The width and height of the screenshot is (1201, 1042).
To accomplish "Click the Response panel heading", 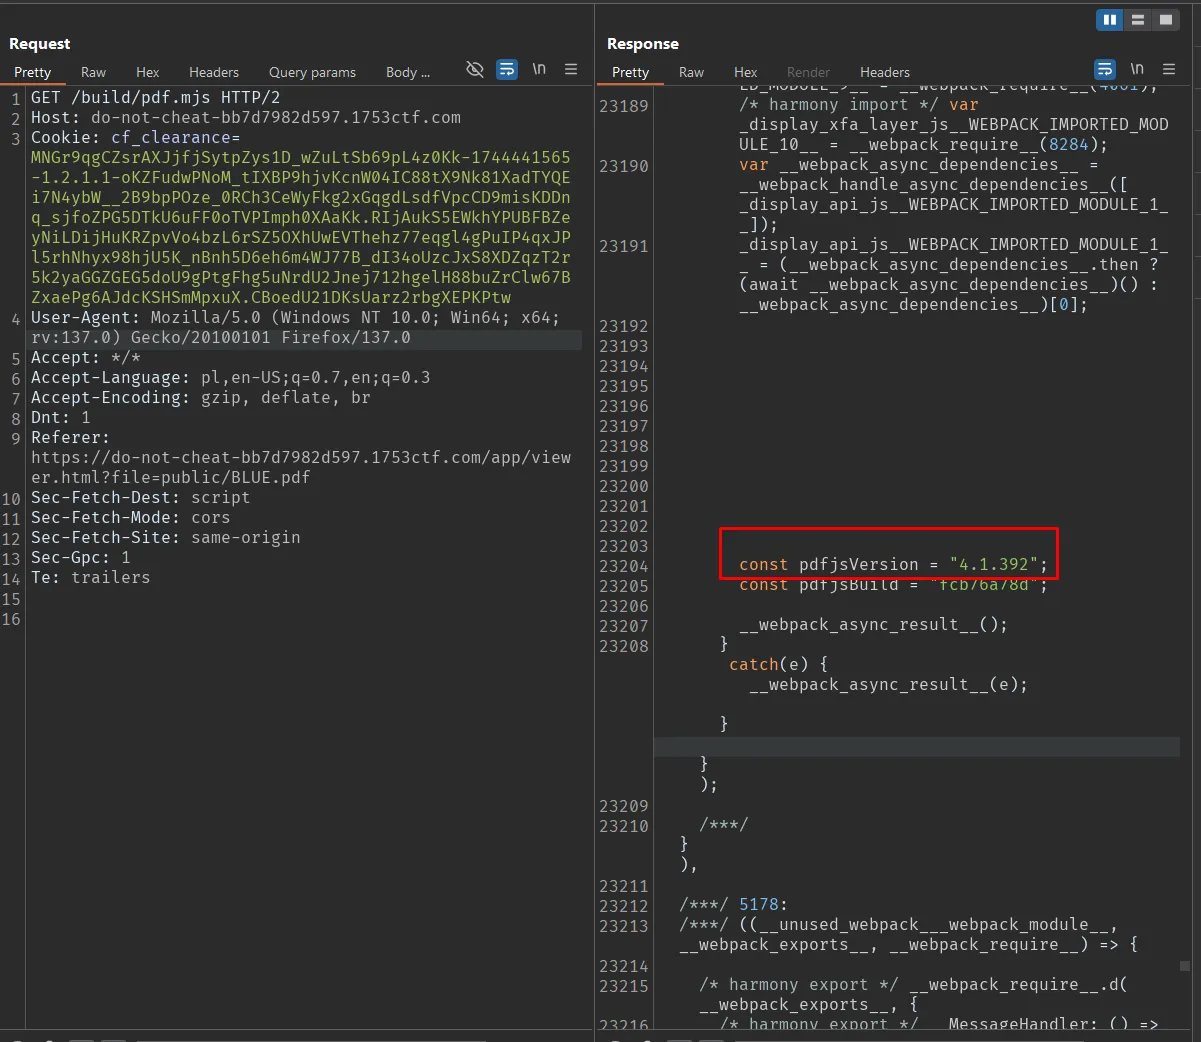I will (643, 44).
